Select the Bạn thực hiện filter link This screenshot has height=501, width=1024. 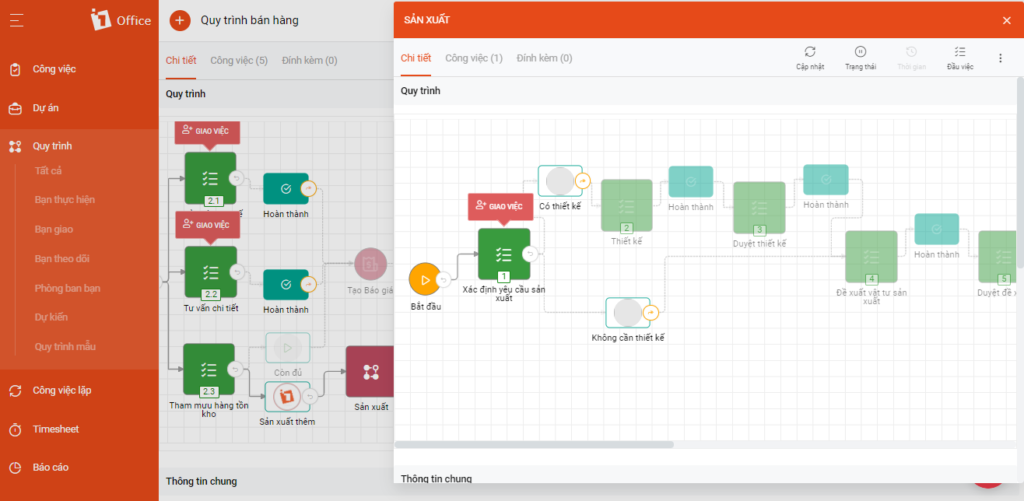pyautogui.click(x=59, y=199)
